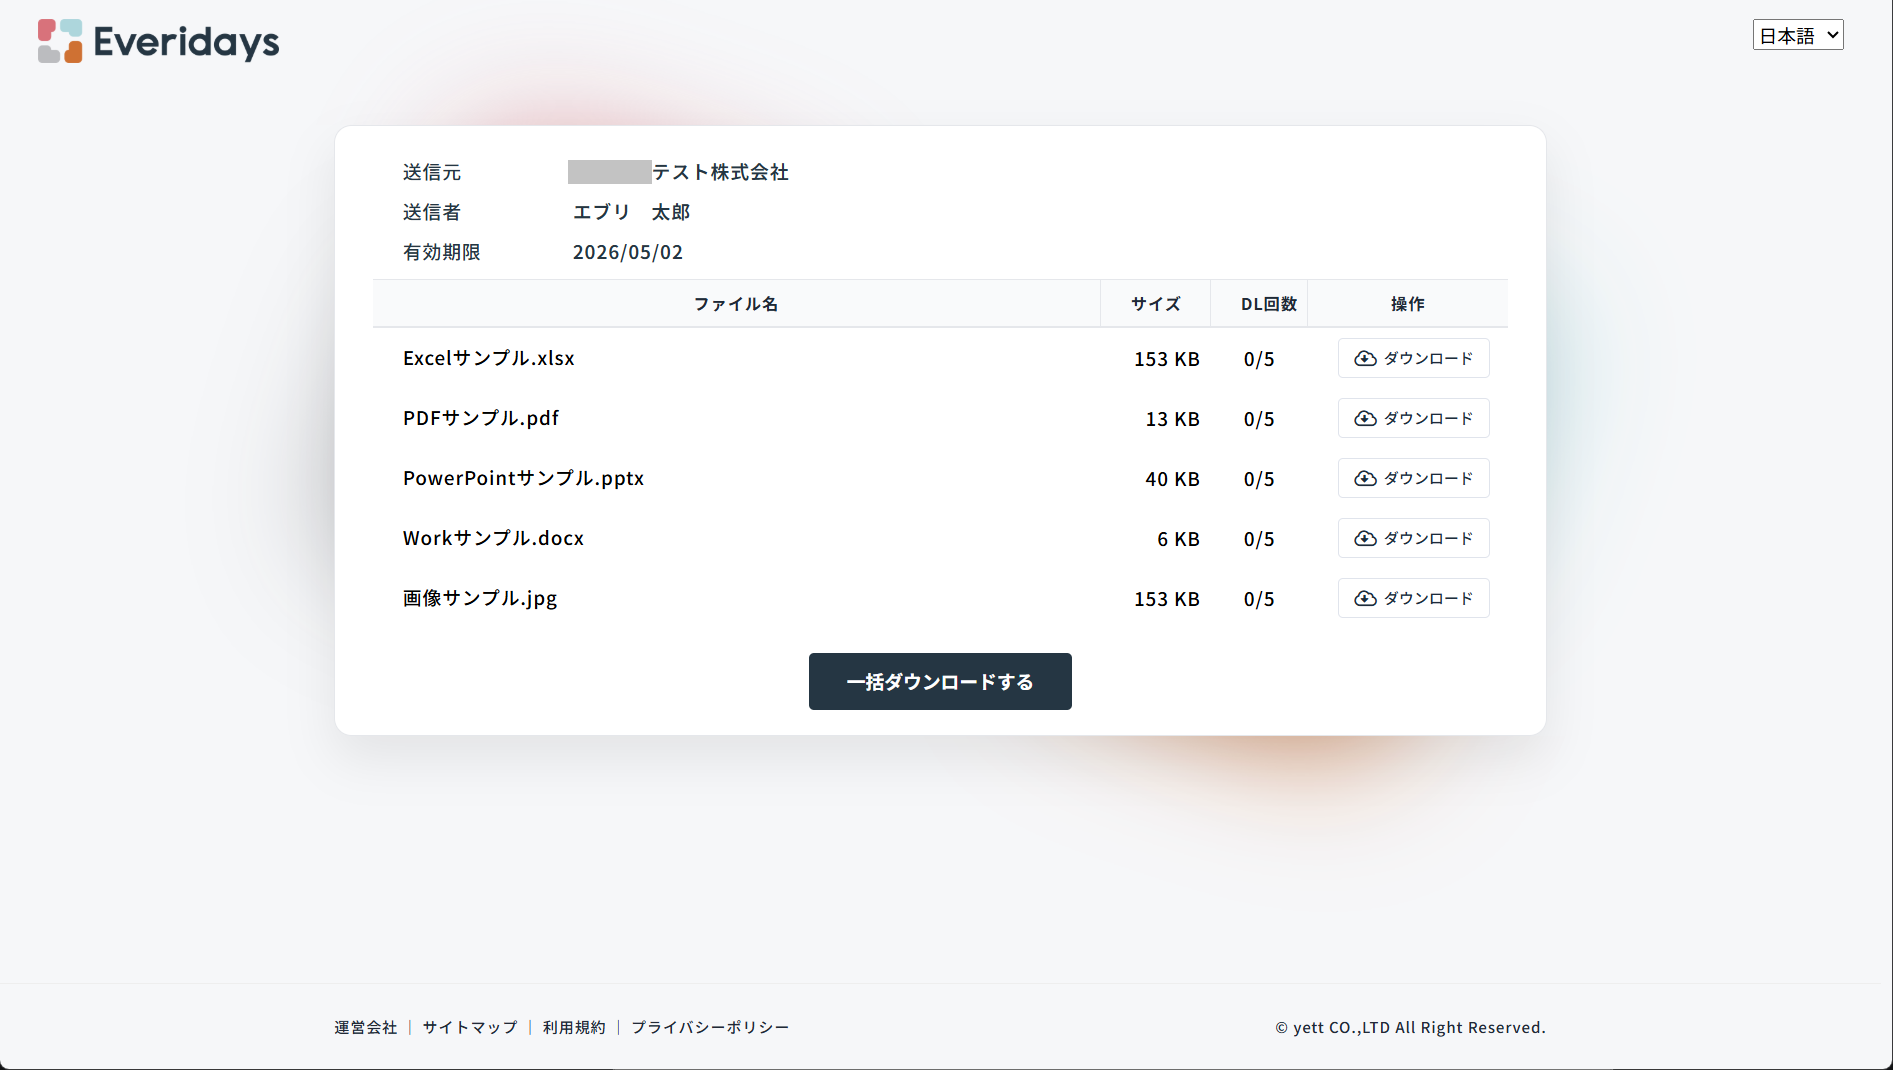Select the PowerPointサンプル.pptx file name
1893x1070 pixels.
coord(523,478)
